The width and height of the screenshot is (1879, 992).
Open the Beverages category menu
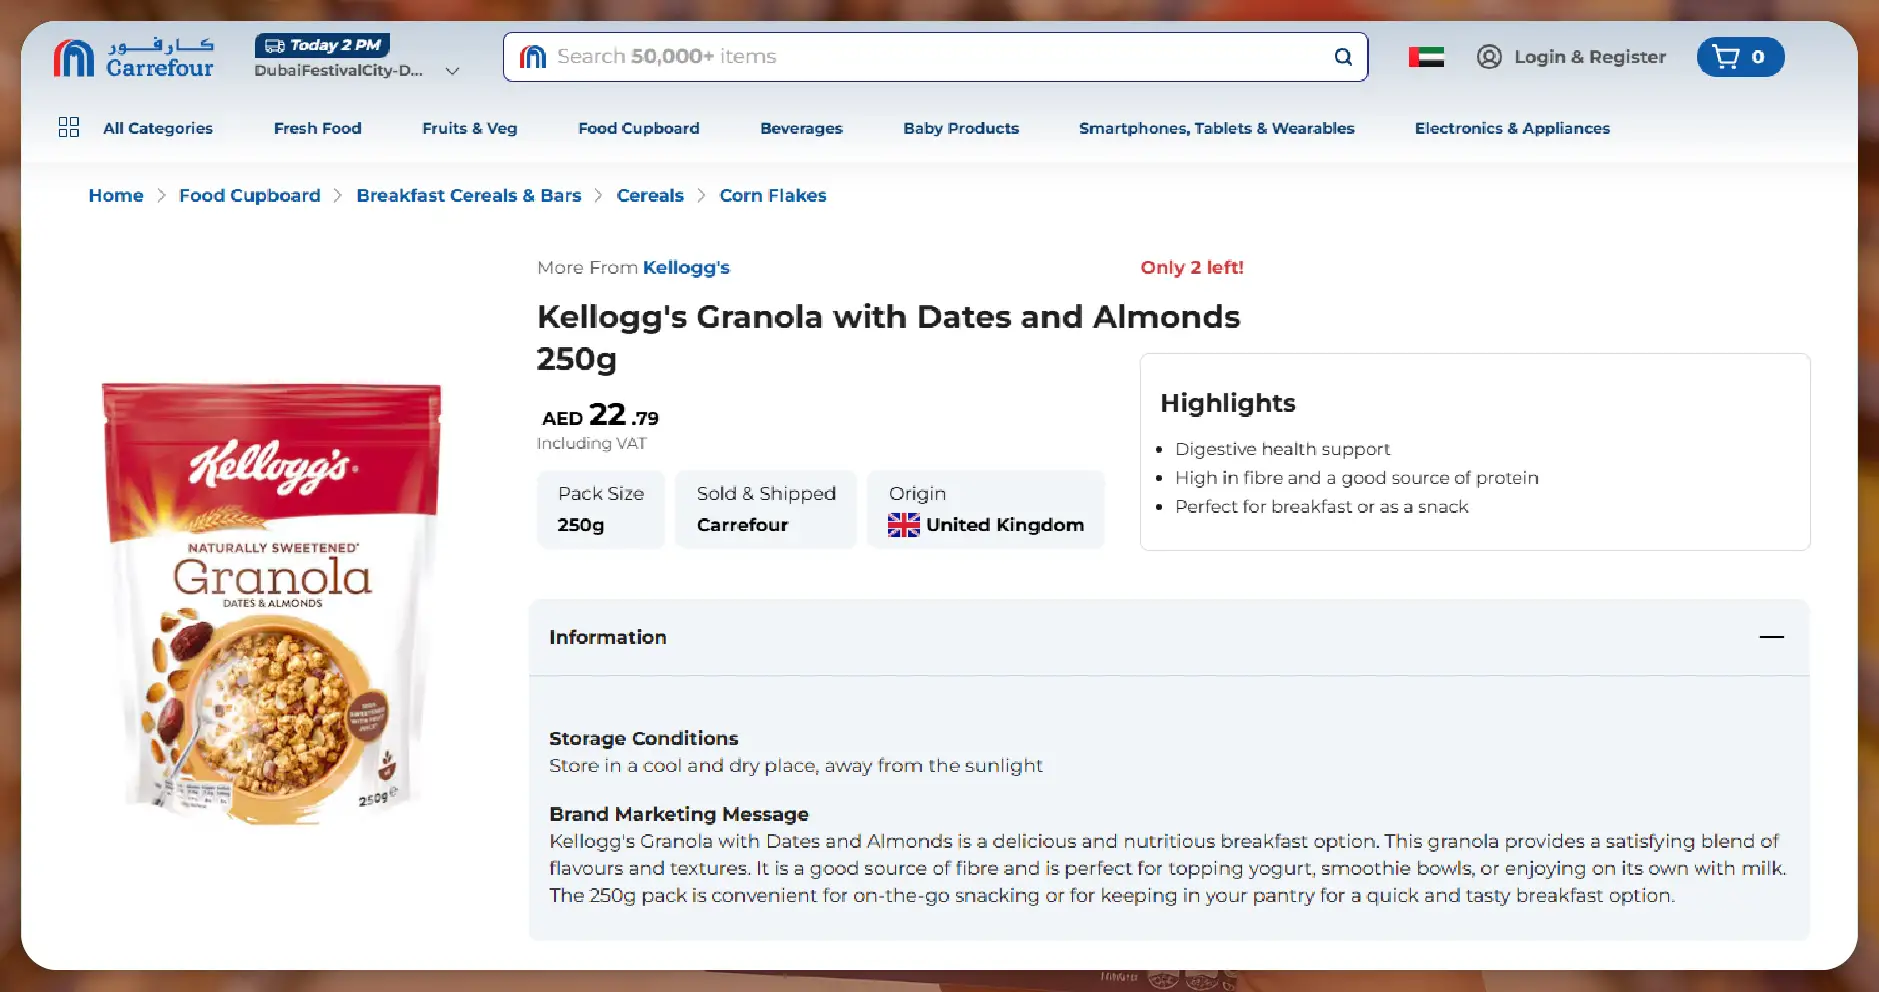point(800,128)
